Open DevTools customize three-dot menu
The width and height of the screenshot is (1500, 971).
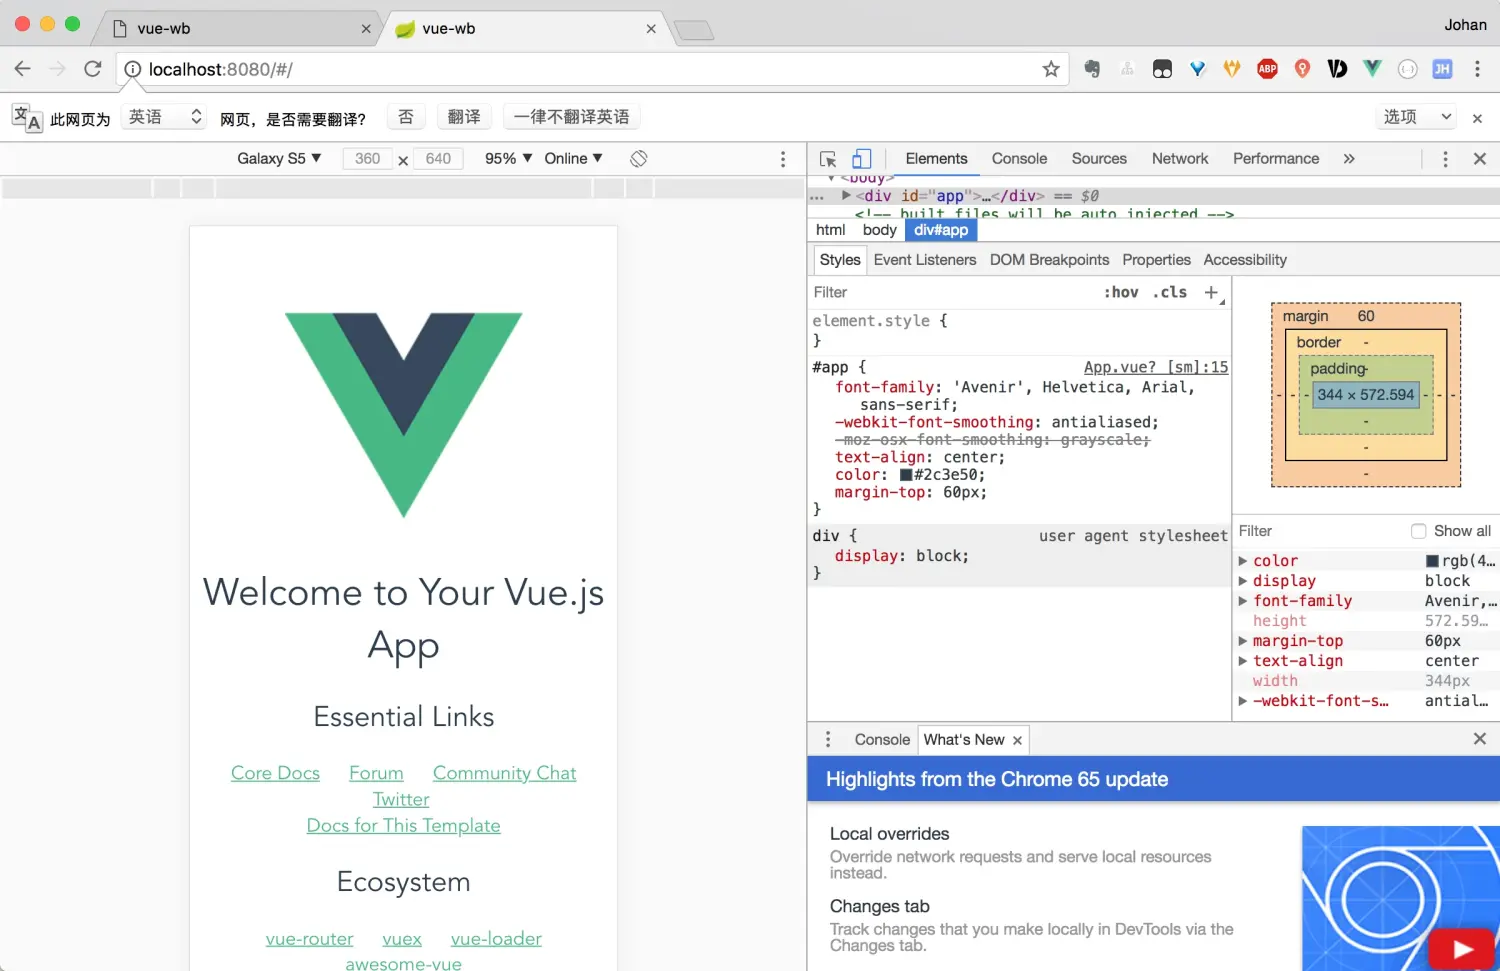point(1445,159)
